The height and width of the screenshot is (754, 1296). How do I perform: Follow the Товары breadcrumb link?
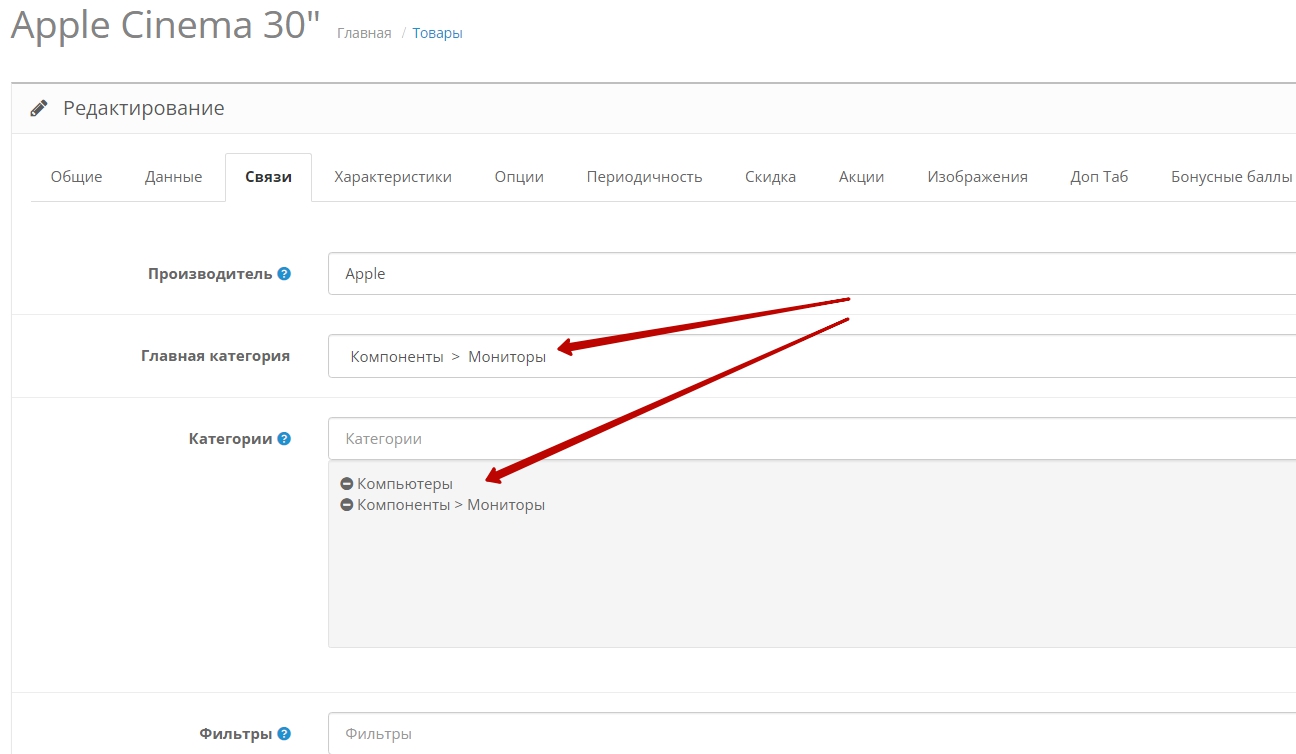(x=438, y=33)
